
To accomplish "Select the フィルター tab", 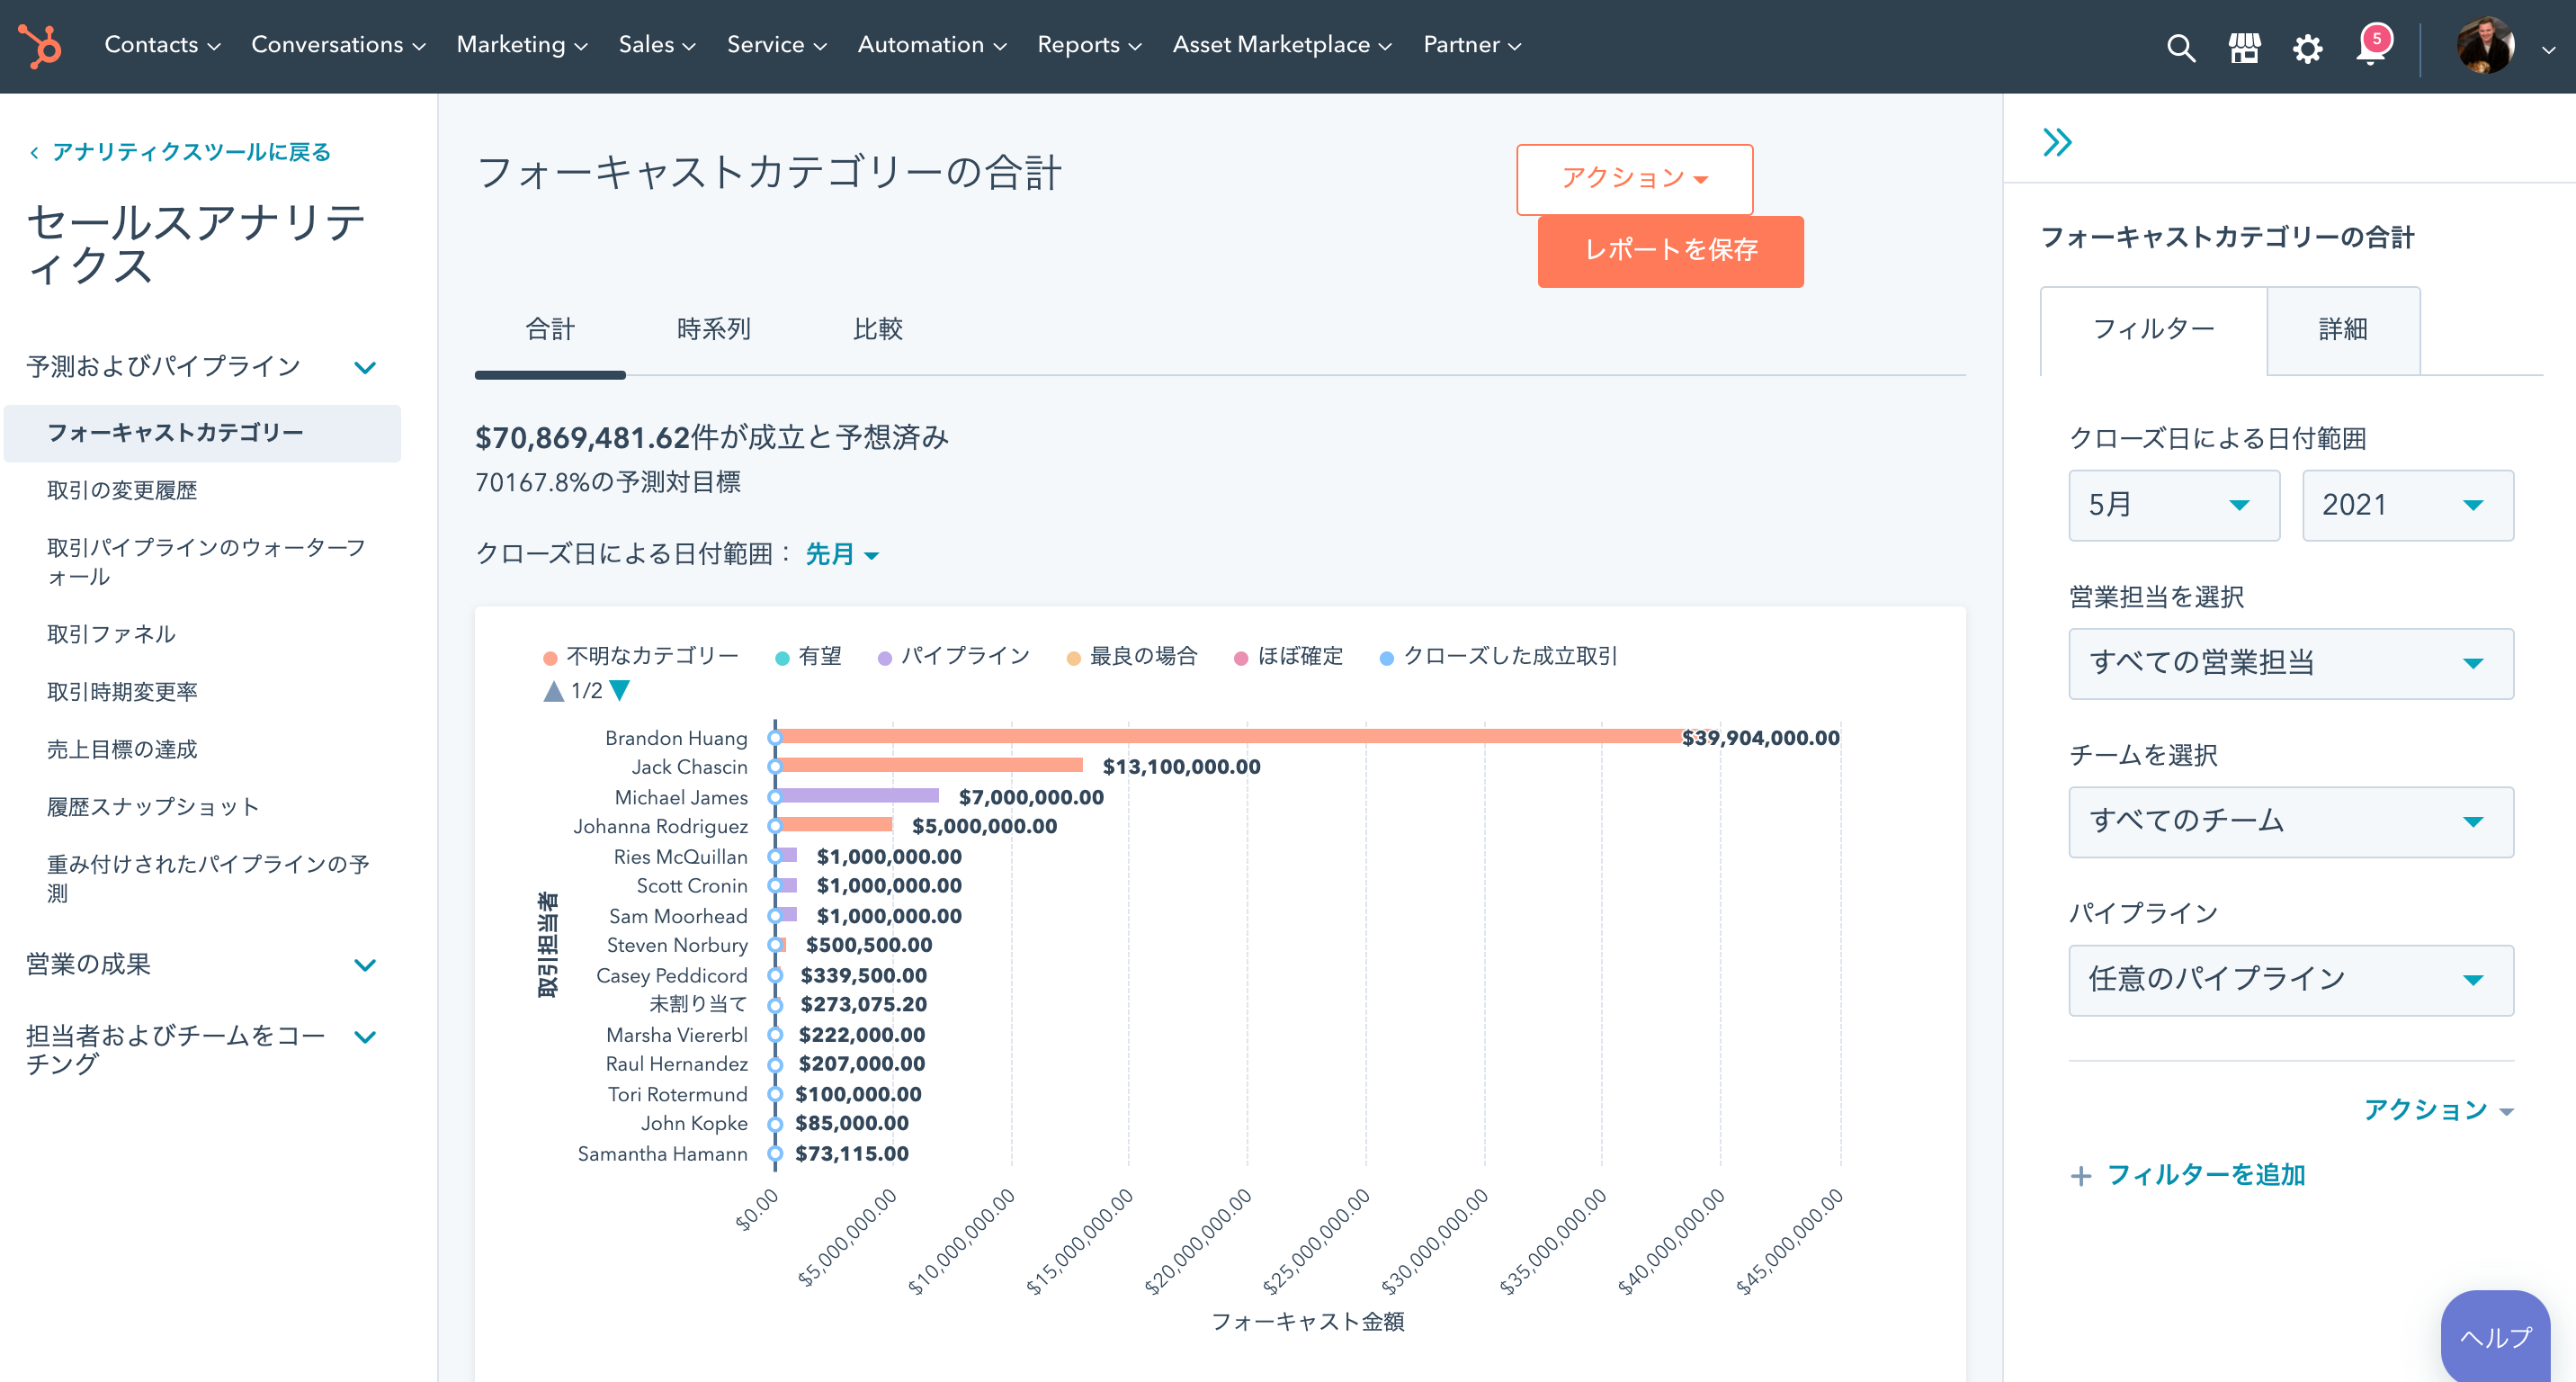I will pos(2153,330).
